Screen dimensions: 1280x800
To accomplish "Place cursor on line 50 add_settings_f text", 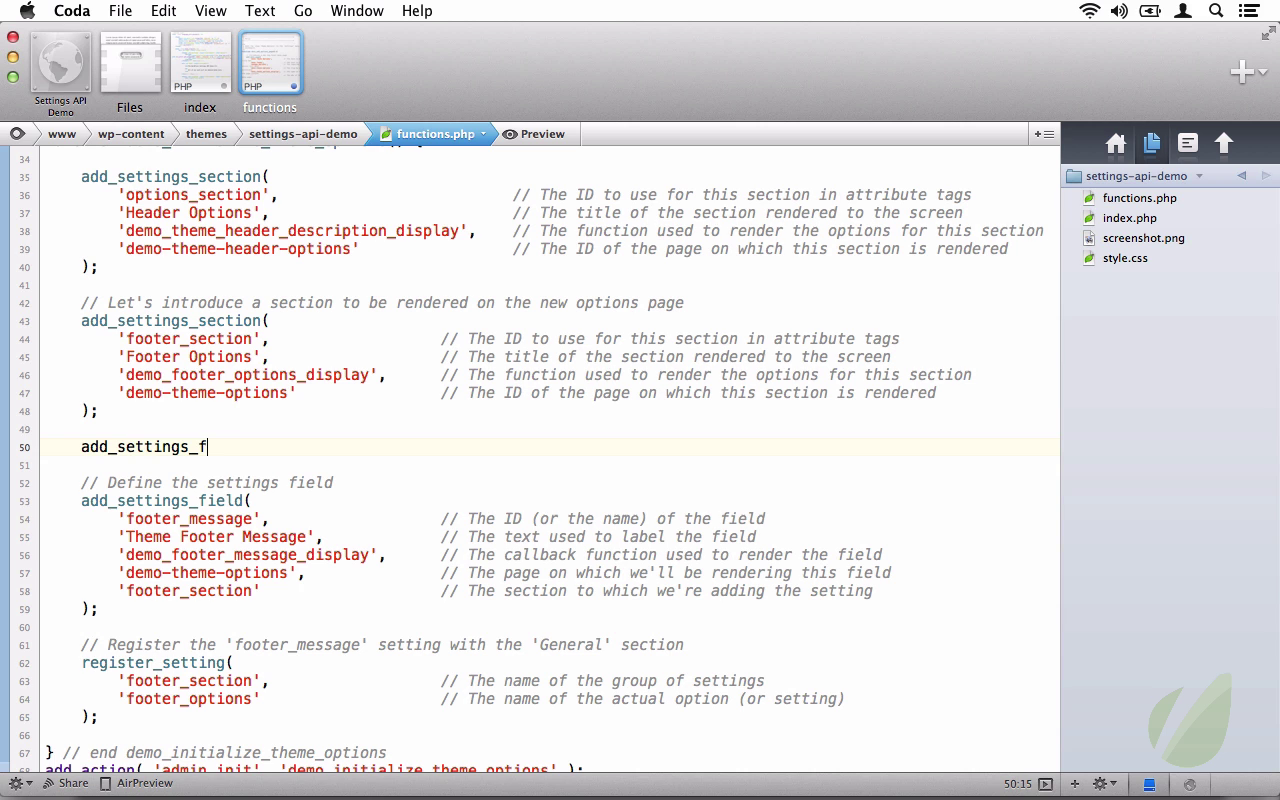I will [144, 447].
